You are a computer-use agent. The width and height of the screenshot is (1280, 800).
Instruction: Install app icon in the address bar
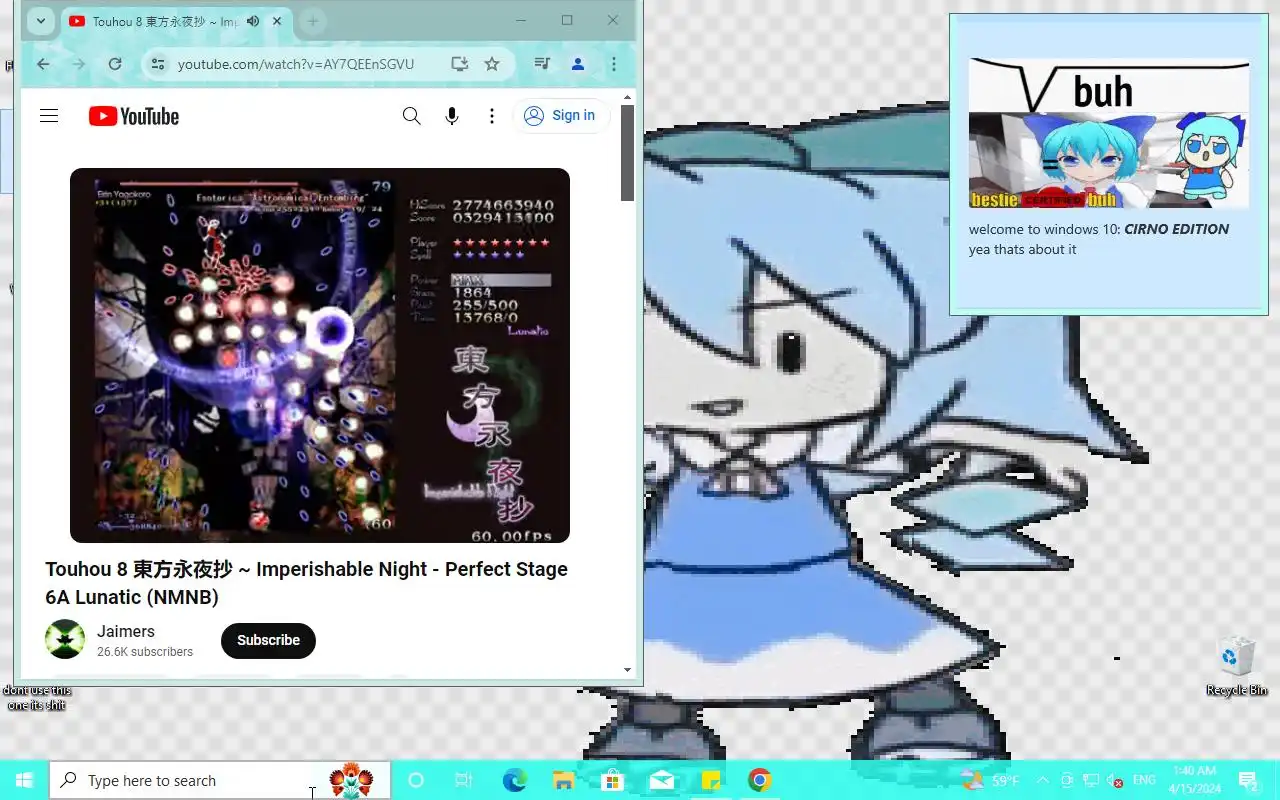click(459, 64)
